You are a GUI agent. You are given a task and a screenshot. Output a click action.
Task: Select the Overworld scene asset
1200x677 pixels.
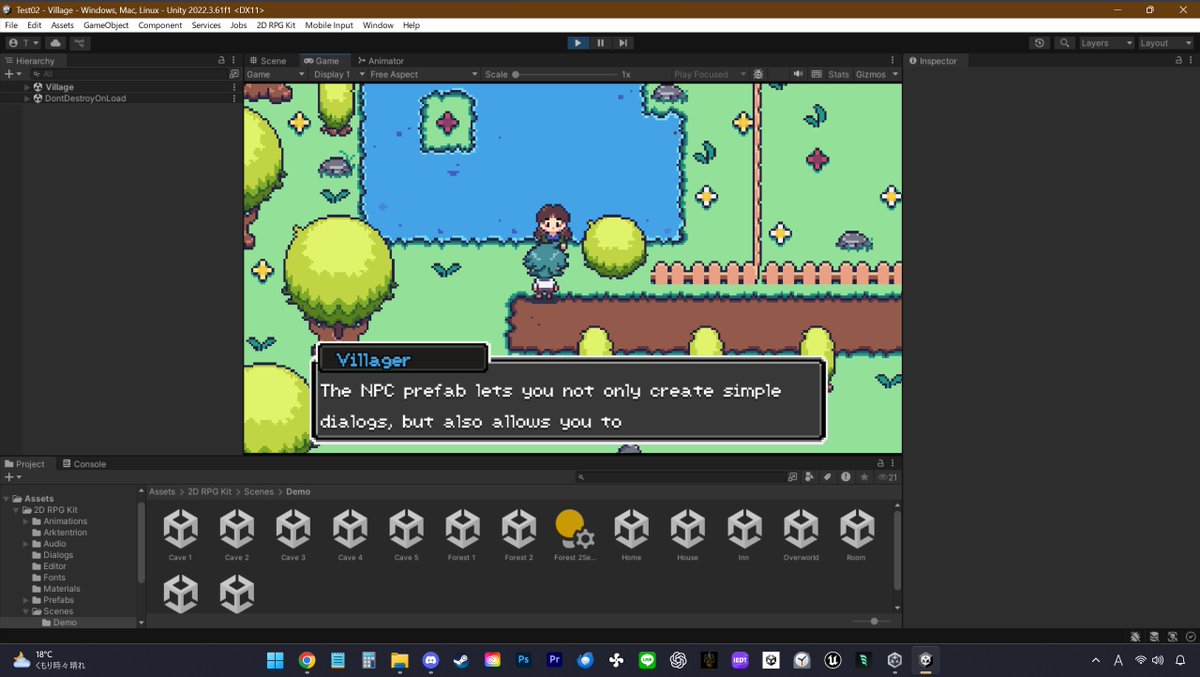click(x=800, y=535)
